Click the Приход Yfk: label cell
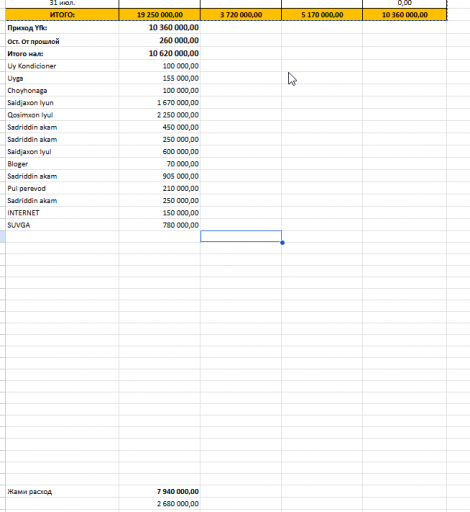The image size is (470, 512). pos(62,28)
